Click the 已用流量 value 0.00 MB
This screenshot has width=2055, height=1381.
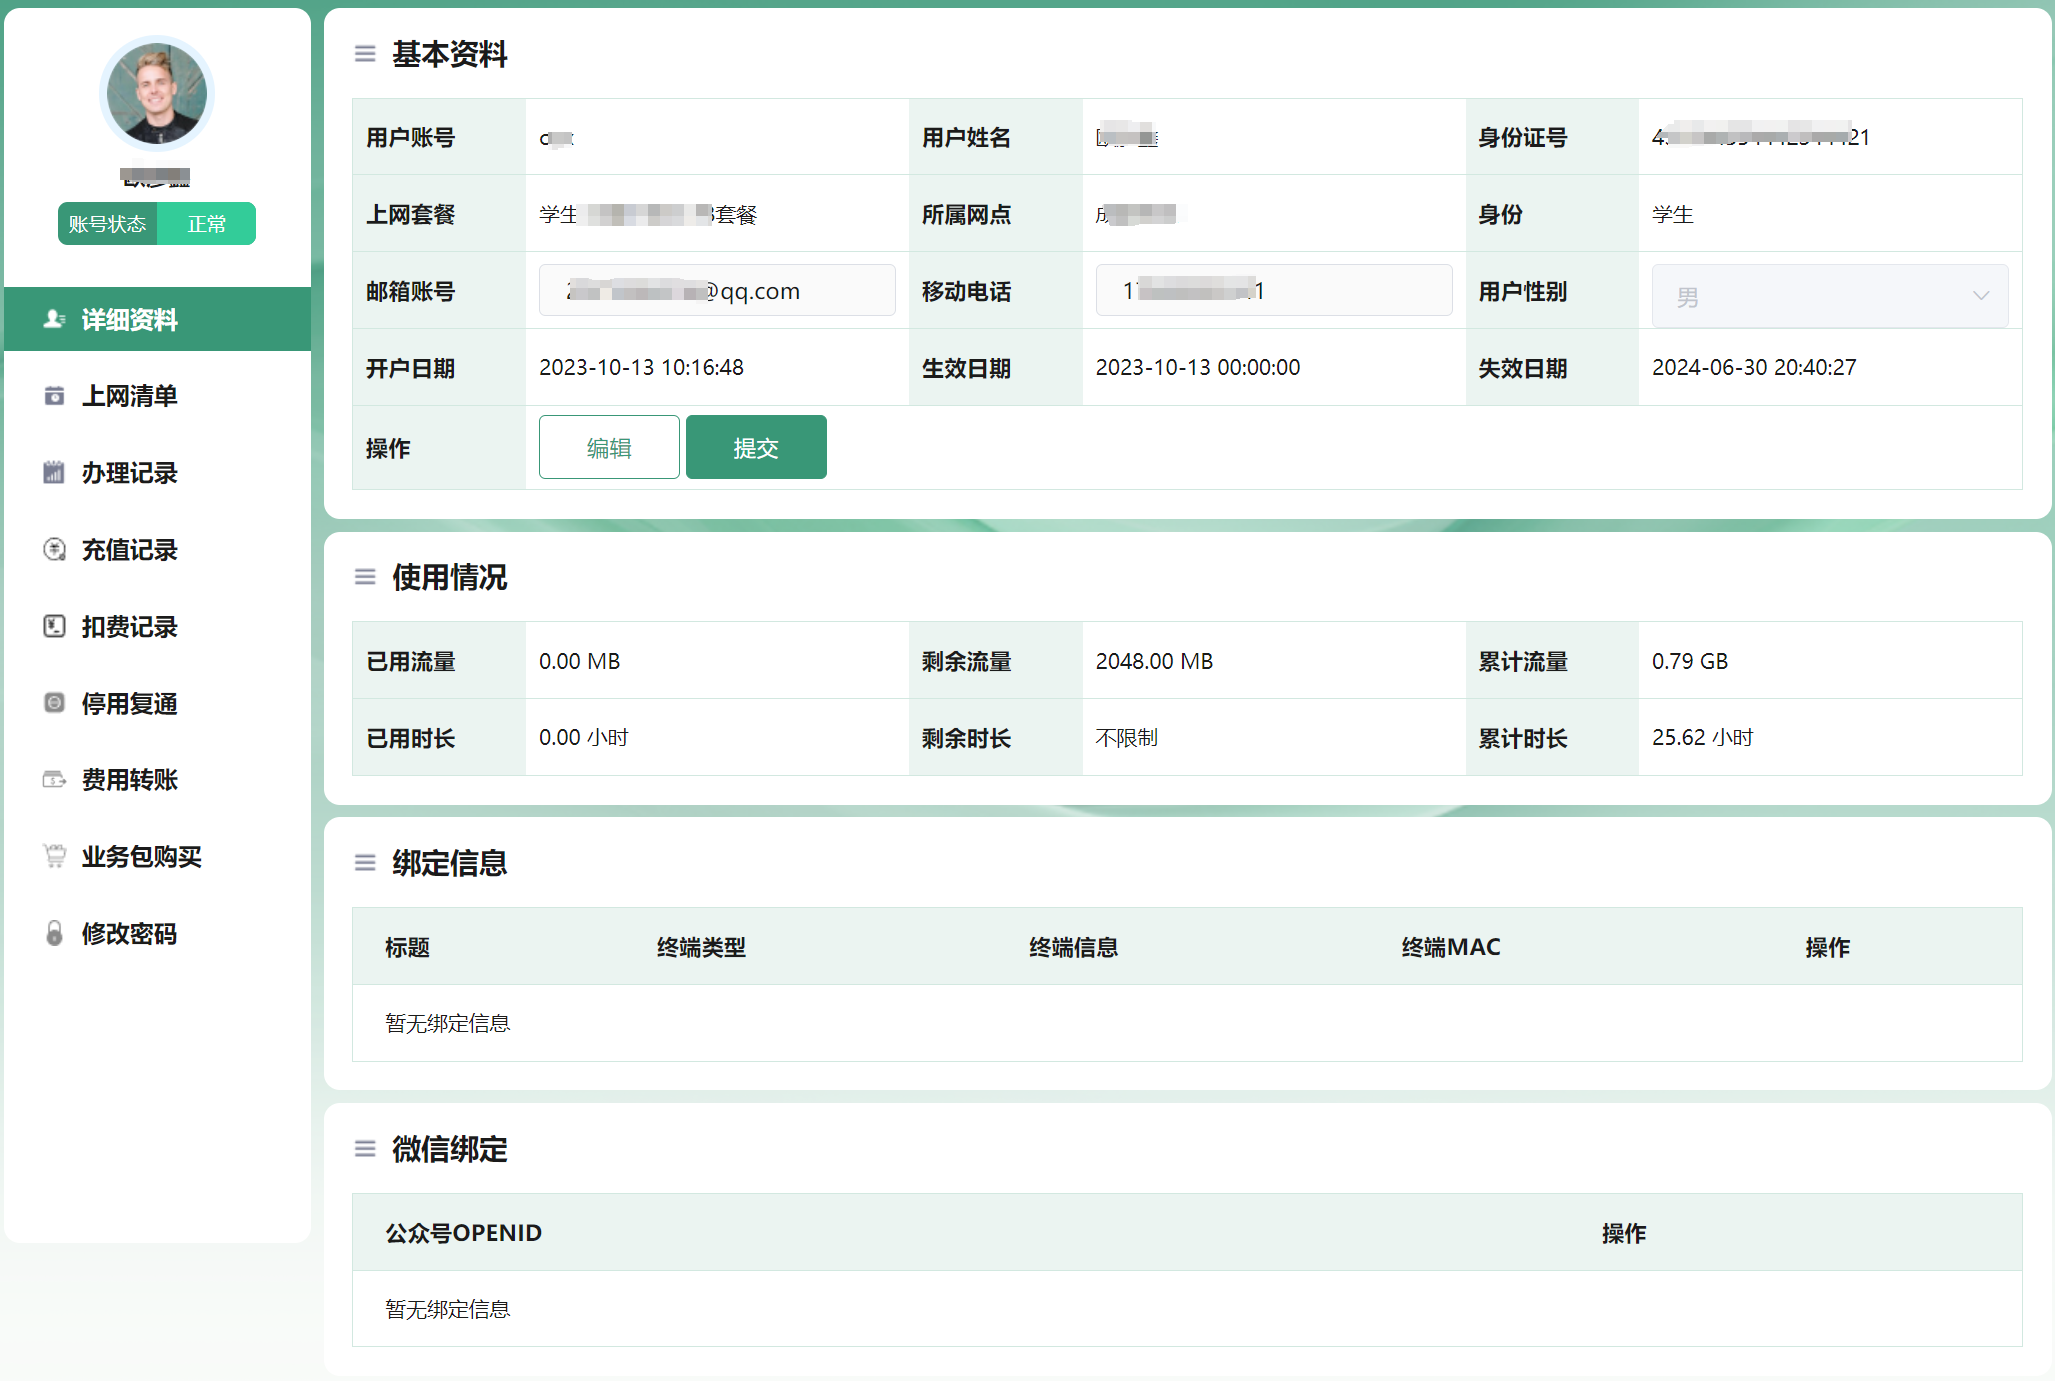coord(579,661)
